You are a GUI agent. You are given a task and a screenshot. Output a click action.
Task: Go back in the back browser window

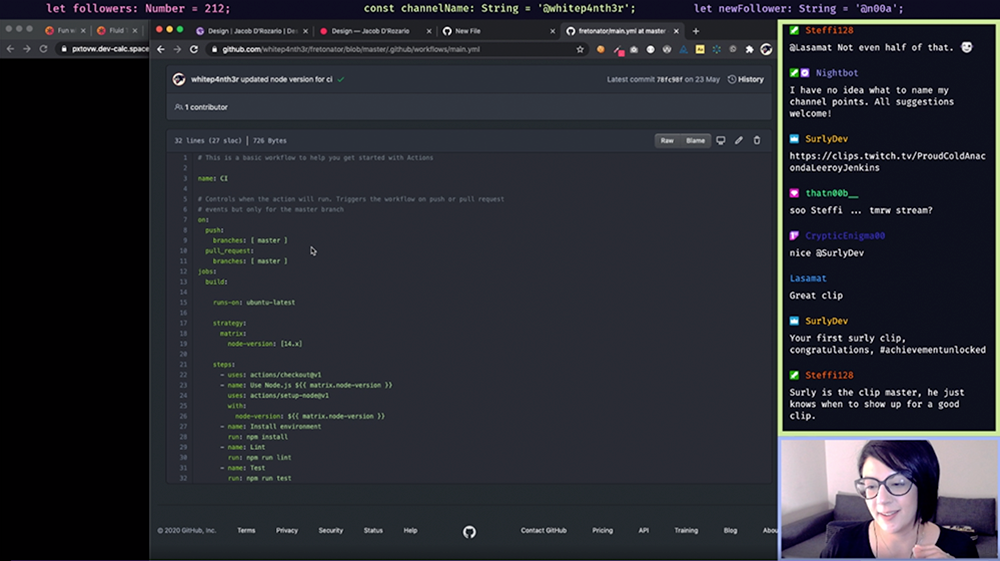coord(10,48)
